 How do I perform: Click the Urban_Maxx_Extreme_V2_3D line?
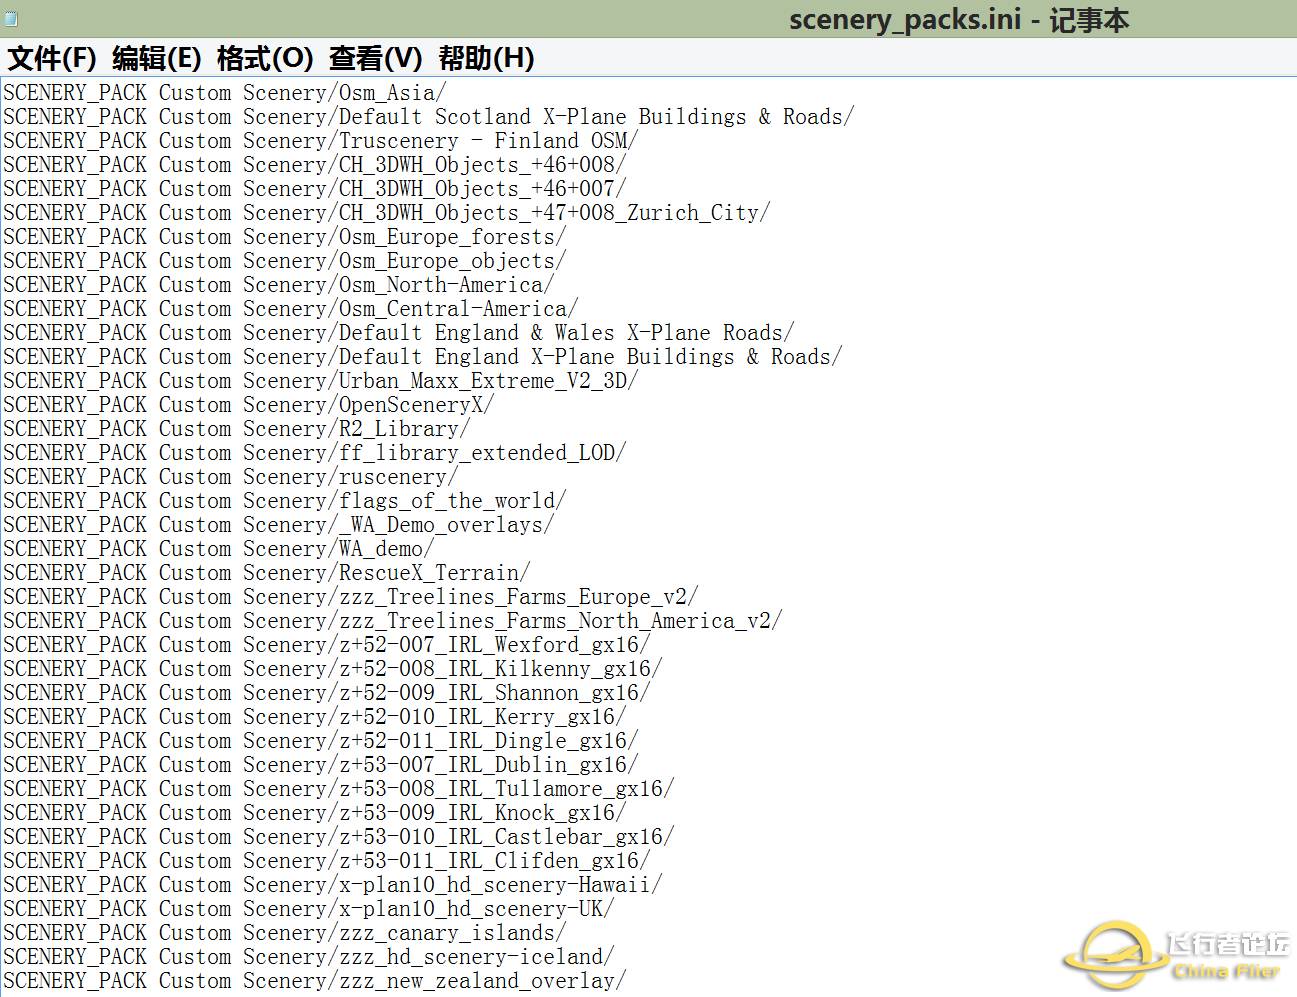(x=320, y=381)
